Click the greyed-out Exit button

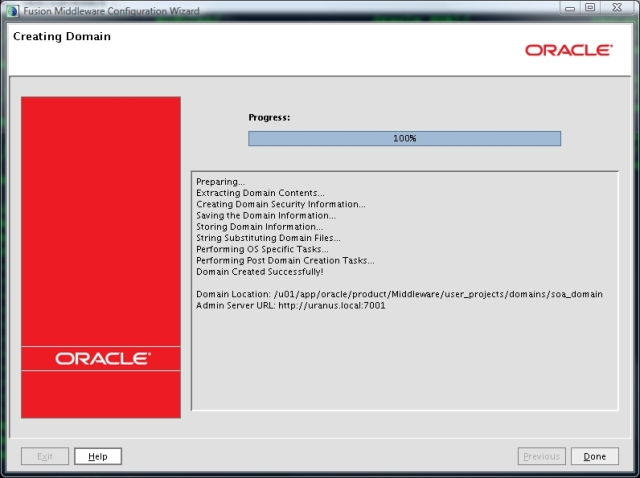click(45, 456)
